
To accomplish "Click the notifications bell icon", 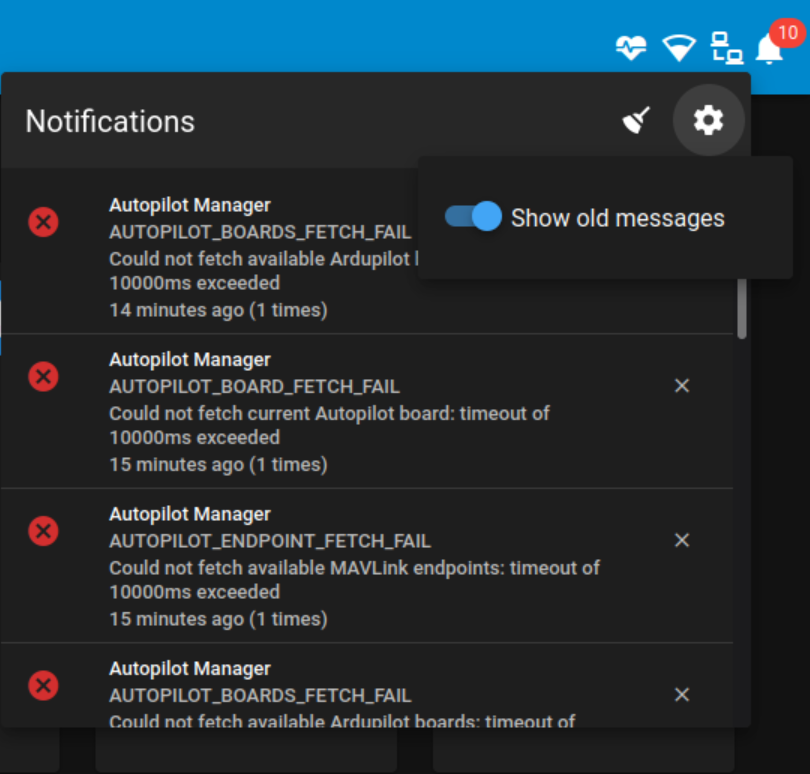I will click(x=769, y=50).
